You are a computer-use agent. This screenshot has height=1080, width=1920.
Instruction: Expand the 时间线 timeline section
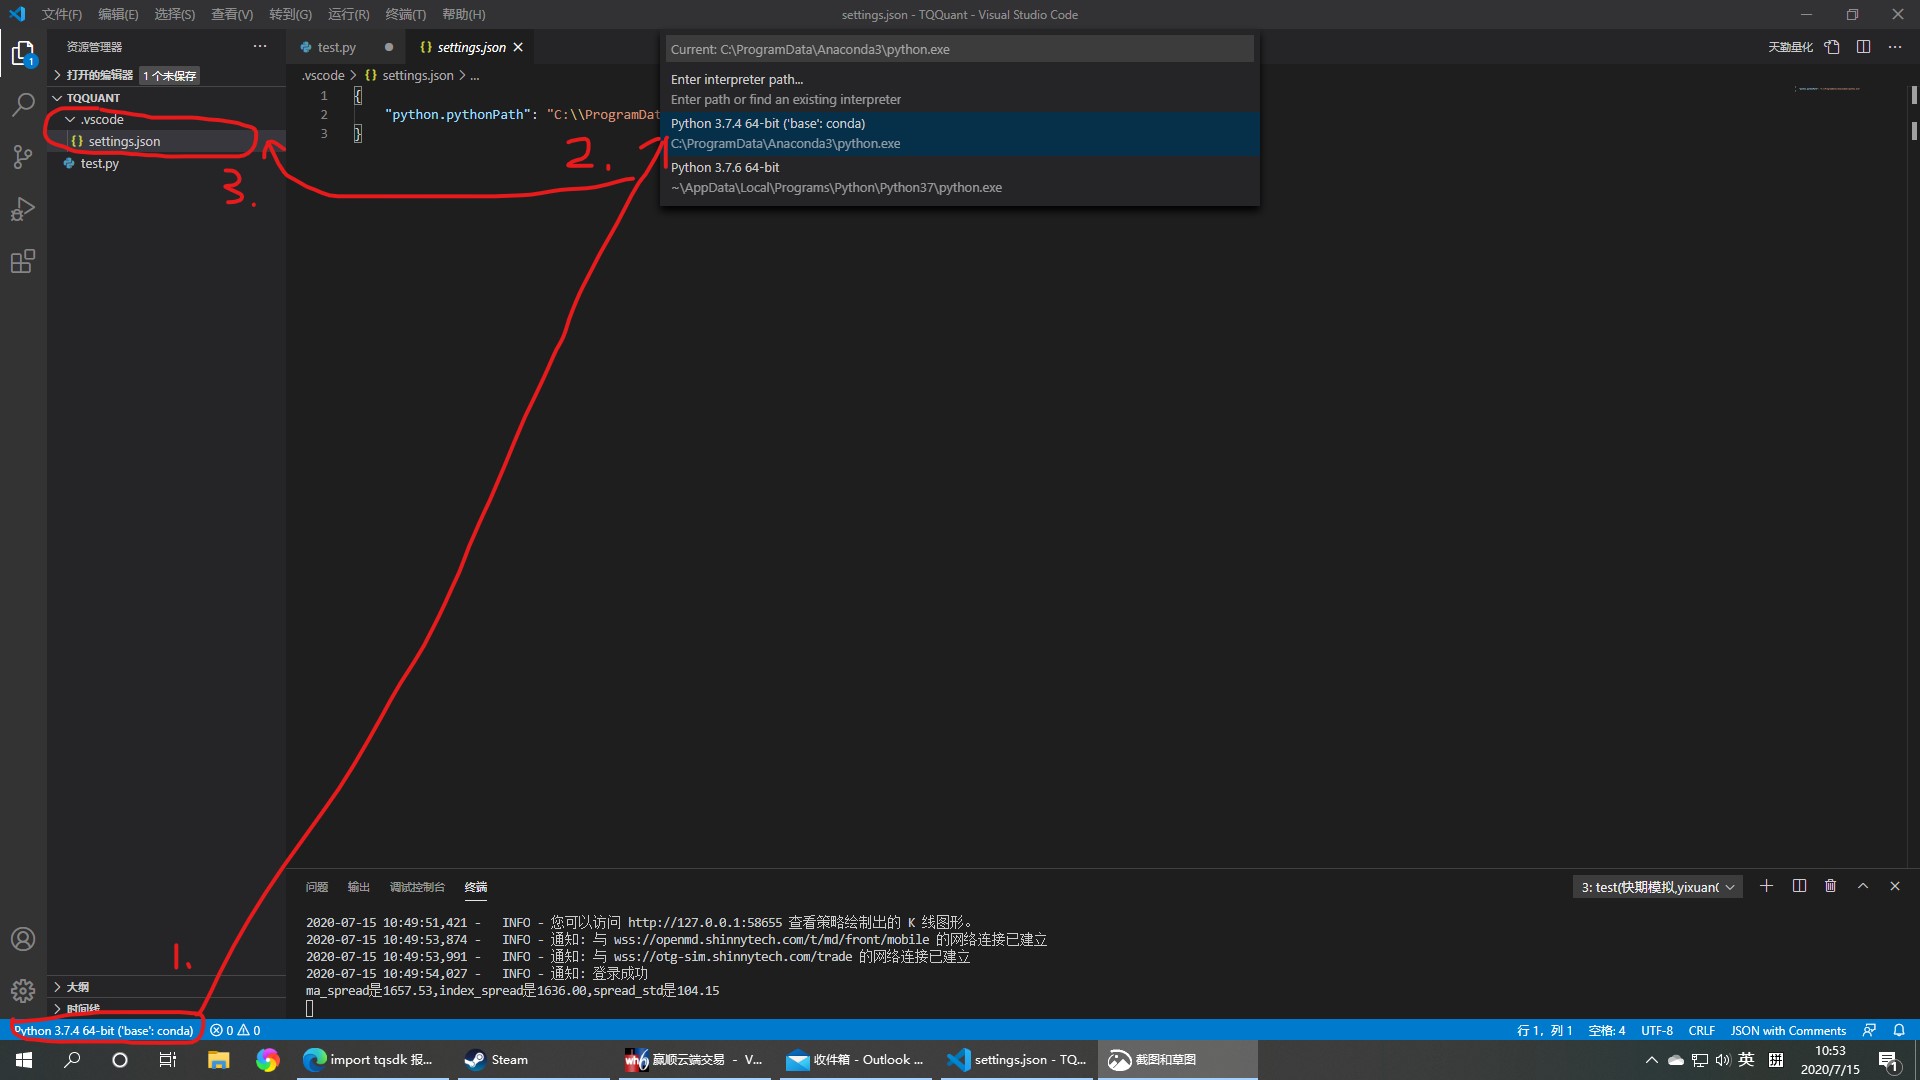(x=166, y=1008)
